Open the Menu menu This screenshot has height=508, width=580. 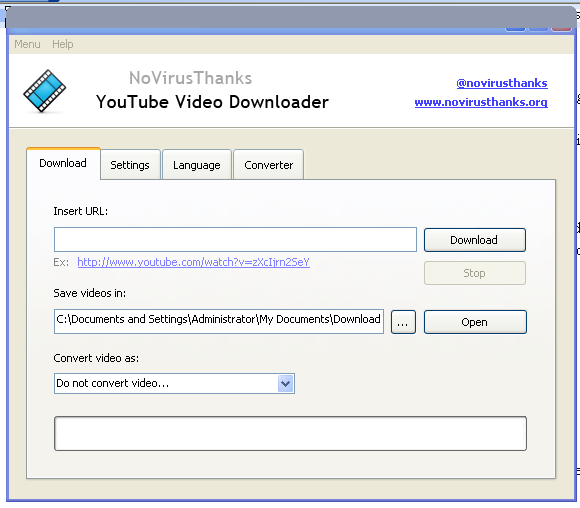click(x=27, y=44)
